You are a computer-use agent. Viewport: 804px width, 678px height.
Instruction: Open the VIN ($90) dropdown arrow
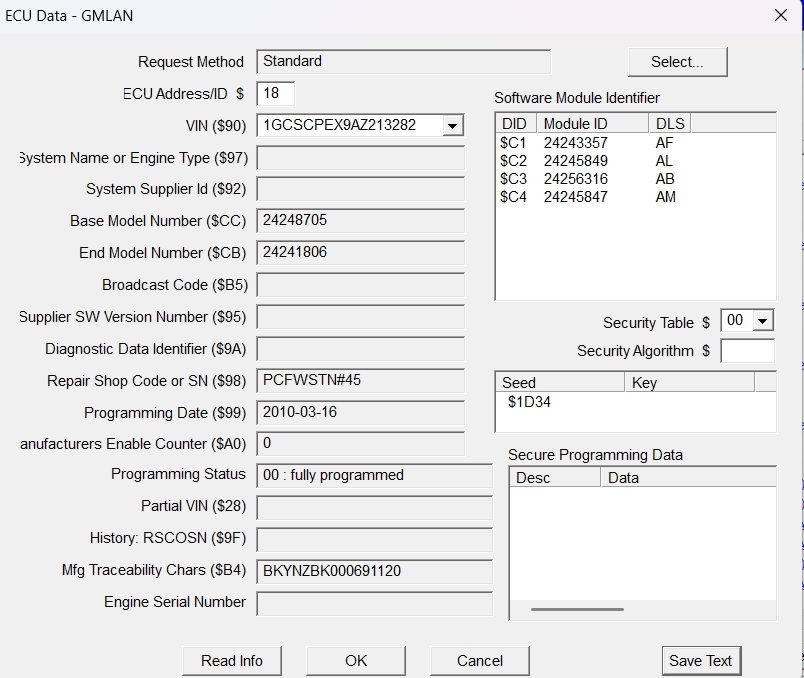click(453, 126)
